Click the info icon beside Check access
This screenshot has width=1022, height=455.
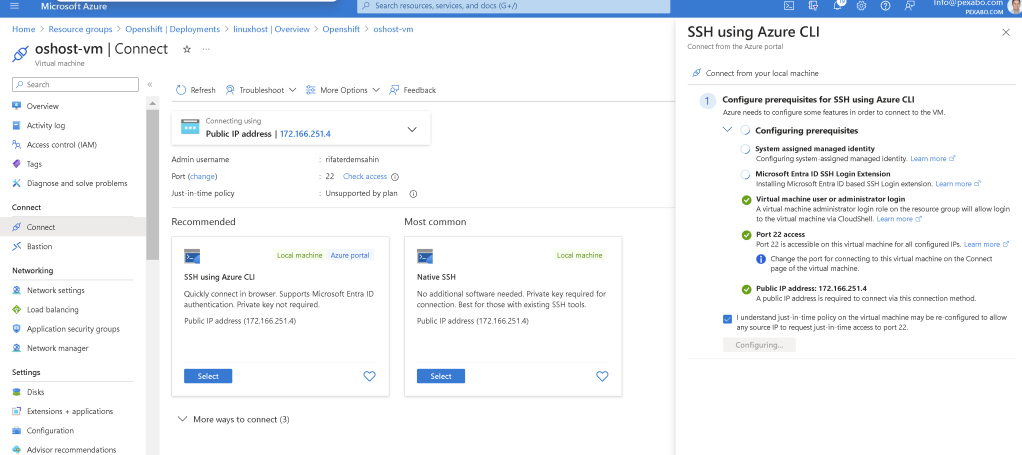coord(395,177)
